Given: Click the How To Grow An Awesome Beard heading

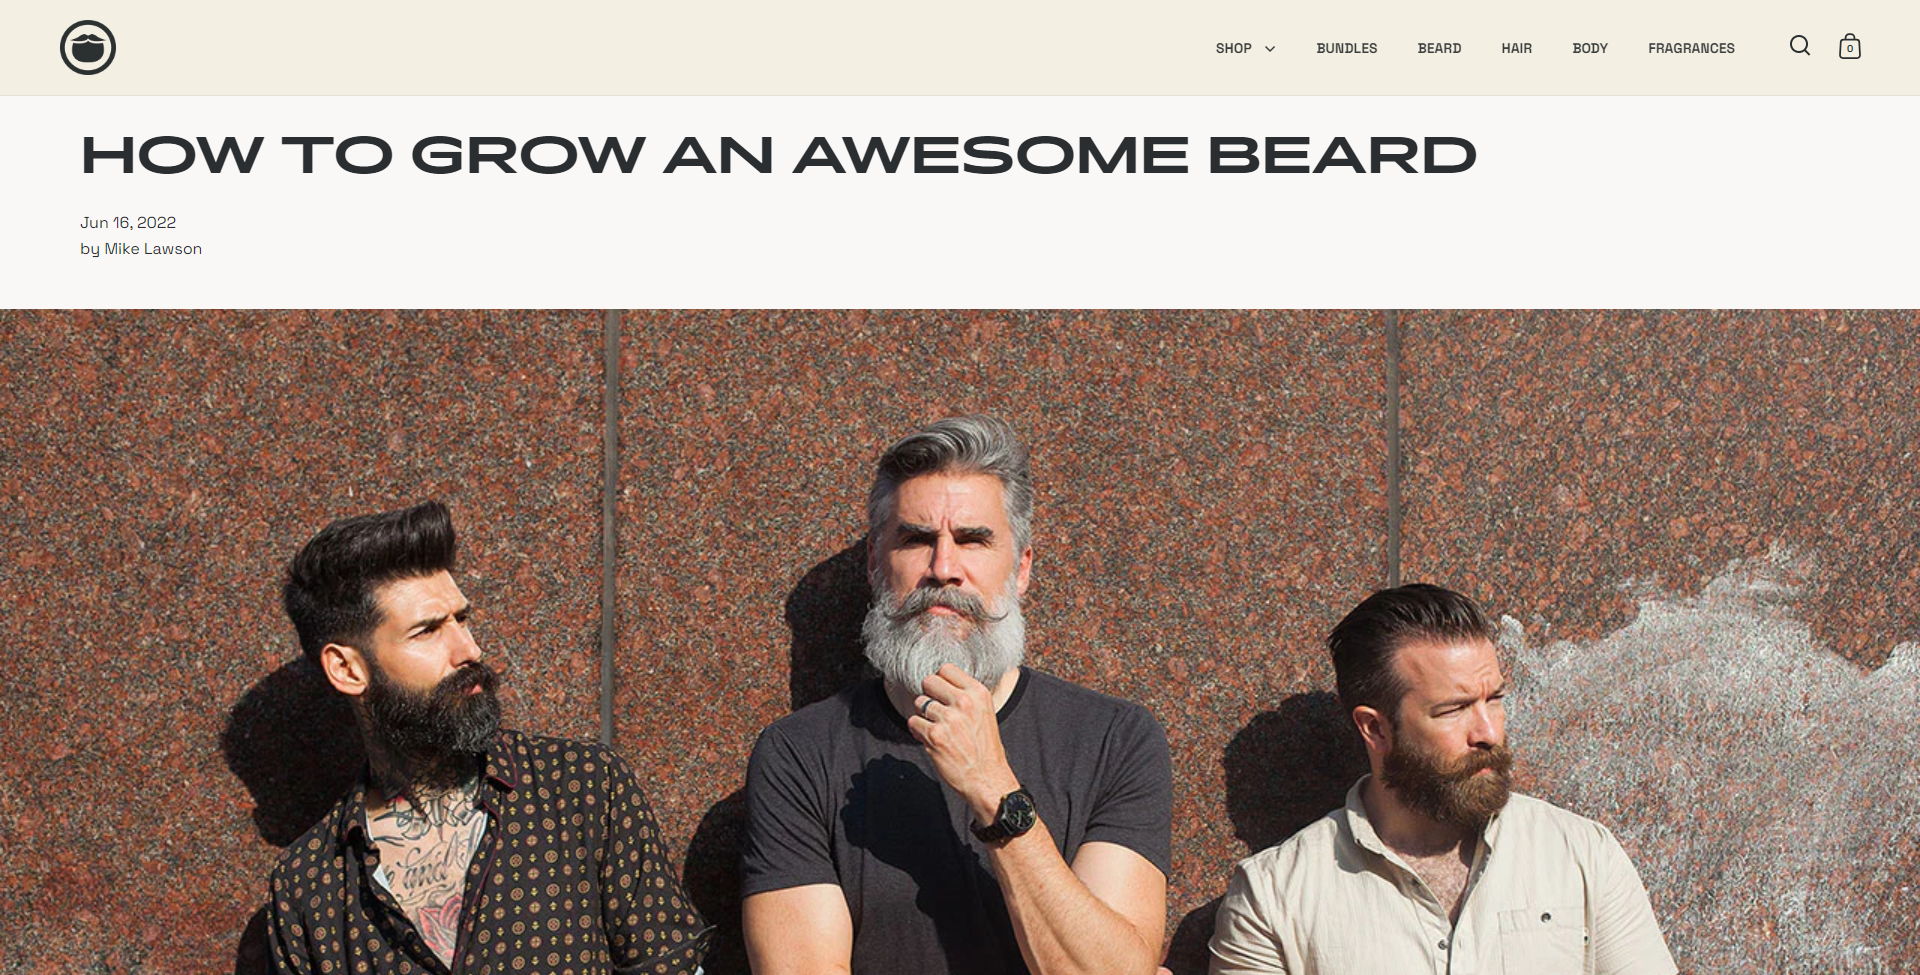Looking at the screenshot, I should (x=778, y=155).
